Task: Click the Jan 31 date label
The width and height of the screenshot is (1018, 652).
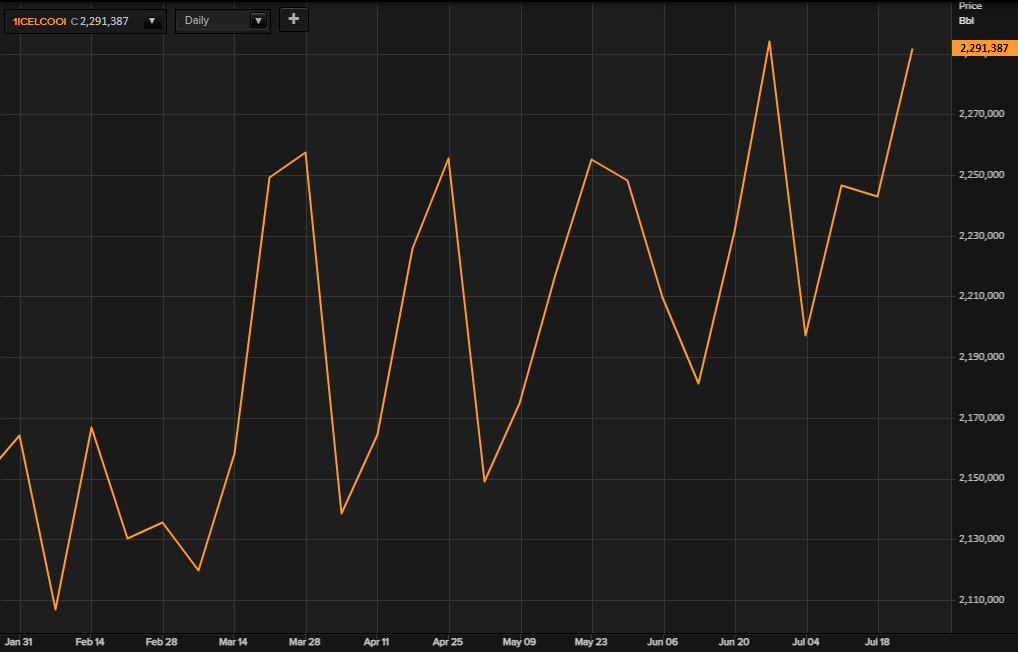Action: click(x=20, y=641)
